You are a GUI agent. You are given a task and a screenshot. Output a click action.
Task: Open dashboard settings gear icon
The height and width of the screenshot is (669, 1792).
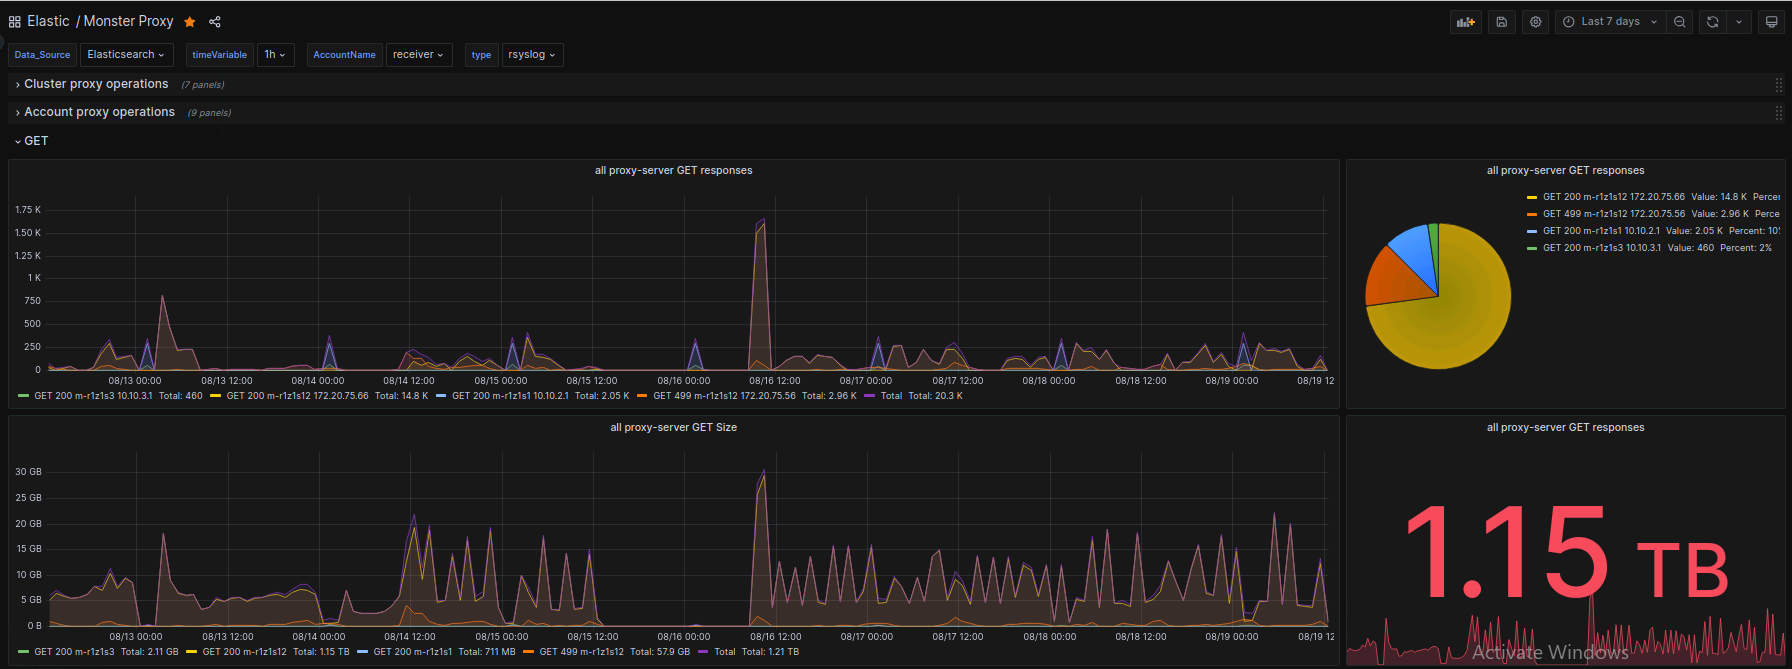pos(1536,22)
